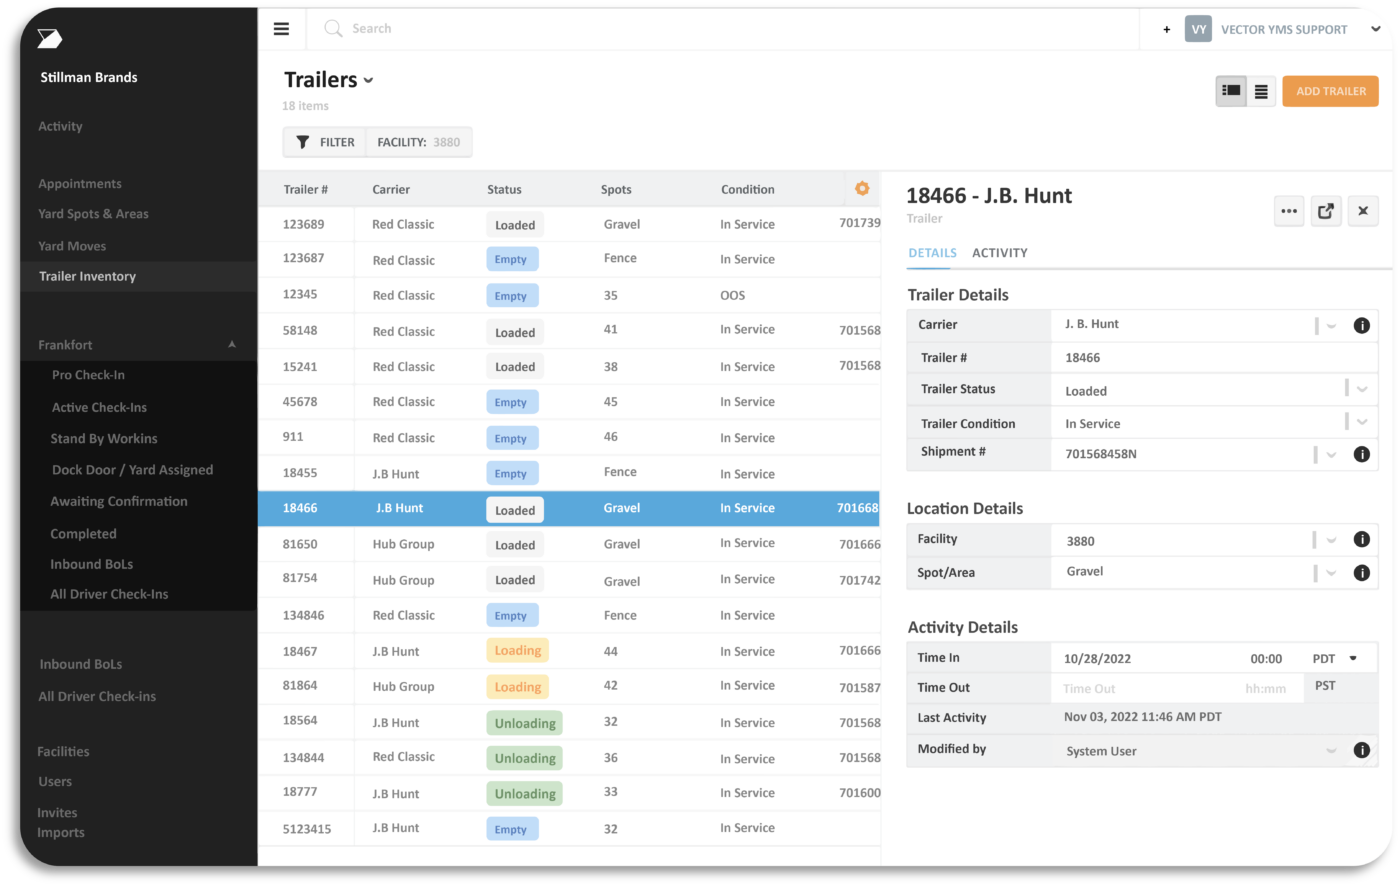Open the filter funnel icon
This screenshot has height=886, width=1400.
click(x=303, y=141)
